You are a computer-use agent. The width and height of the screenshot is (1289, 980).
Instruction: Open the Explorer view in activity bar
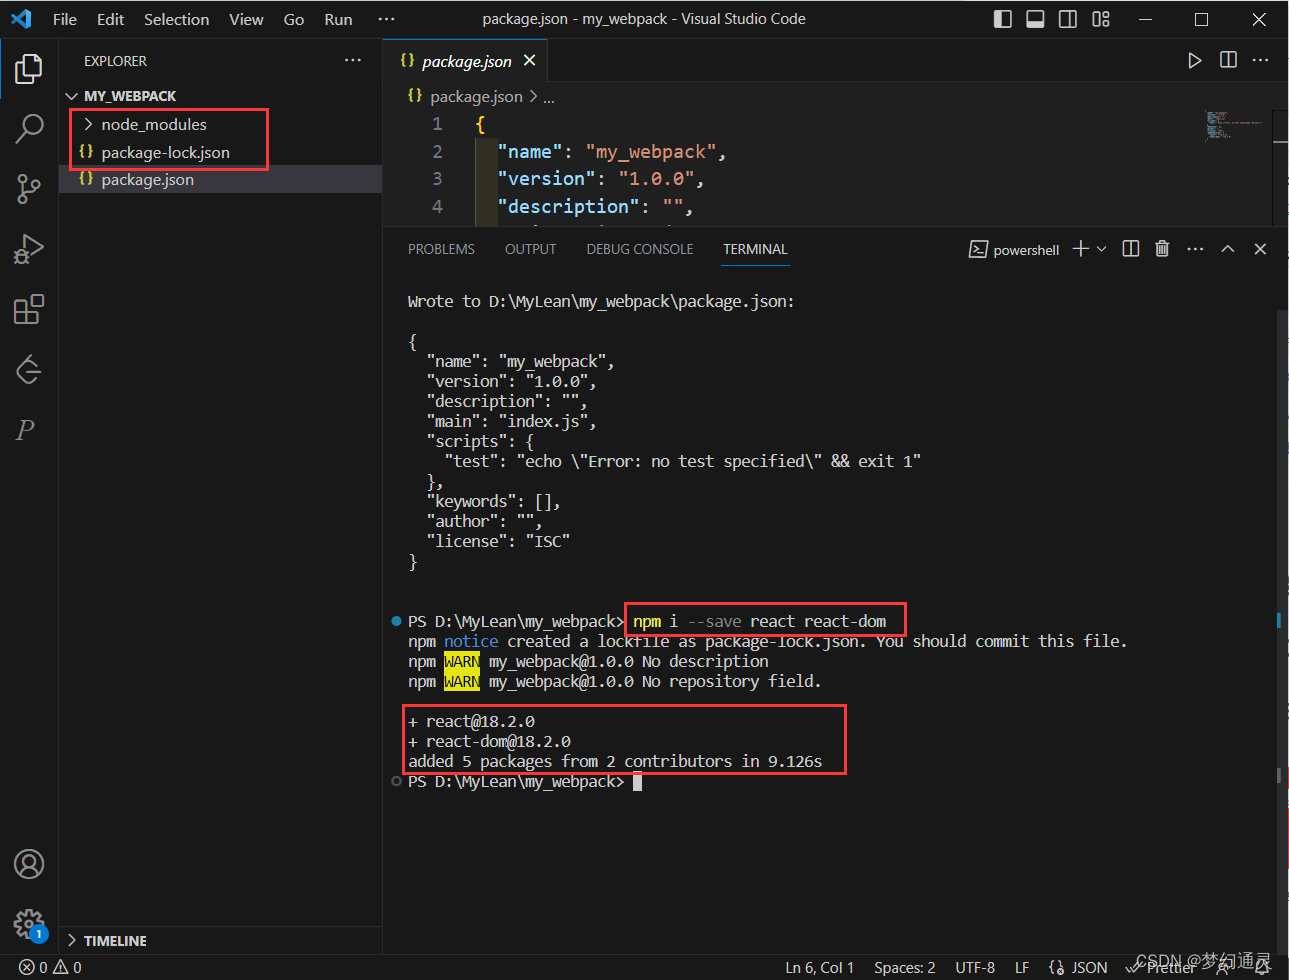click(x=29, y=68)
